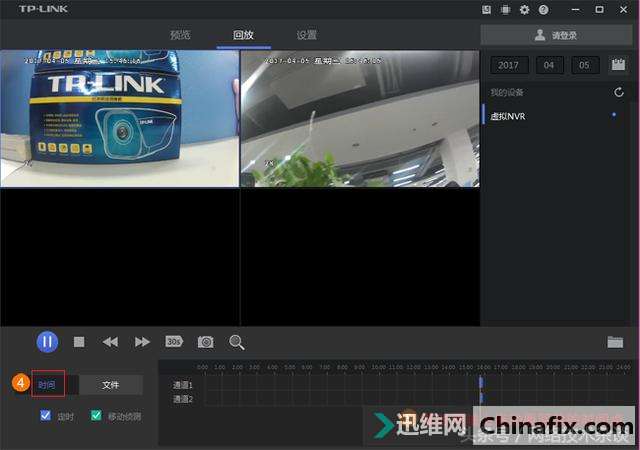Screen dimensions: 640x450
Task: Select the 虚拟NVR device in list
Action: click(555, 116)
